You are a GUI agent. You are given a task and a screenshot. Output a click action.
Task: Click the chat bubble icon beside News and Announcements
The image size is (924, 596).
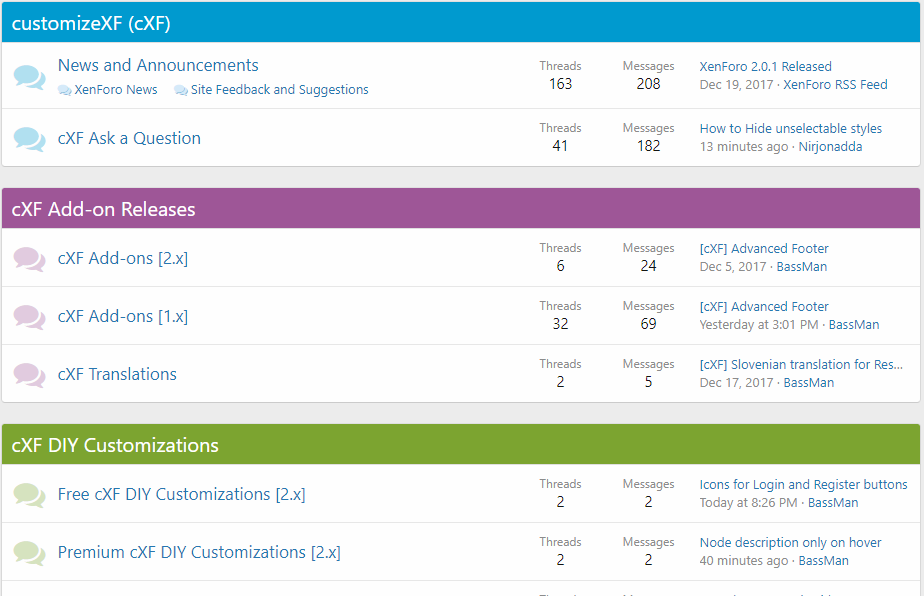coord(29,77)
